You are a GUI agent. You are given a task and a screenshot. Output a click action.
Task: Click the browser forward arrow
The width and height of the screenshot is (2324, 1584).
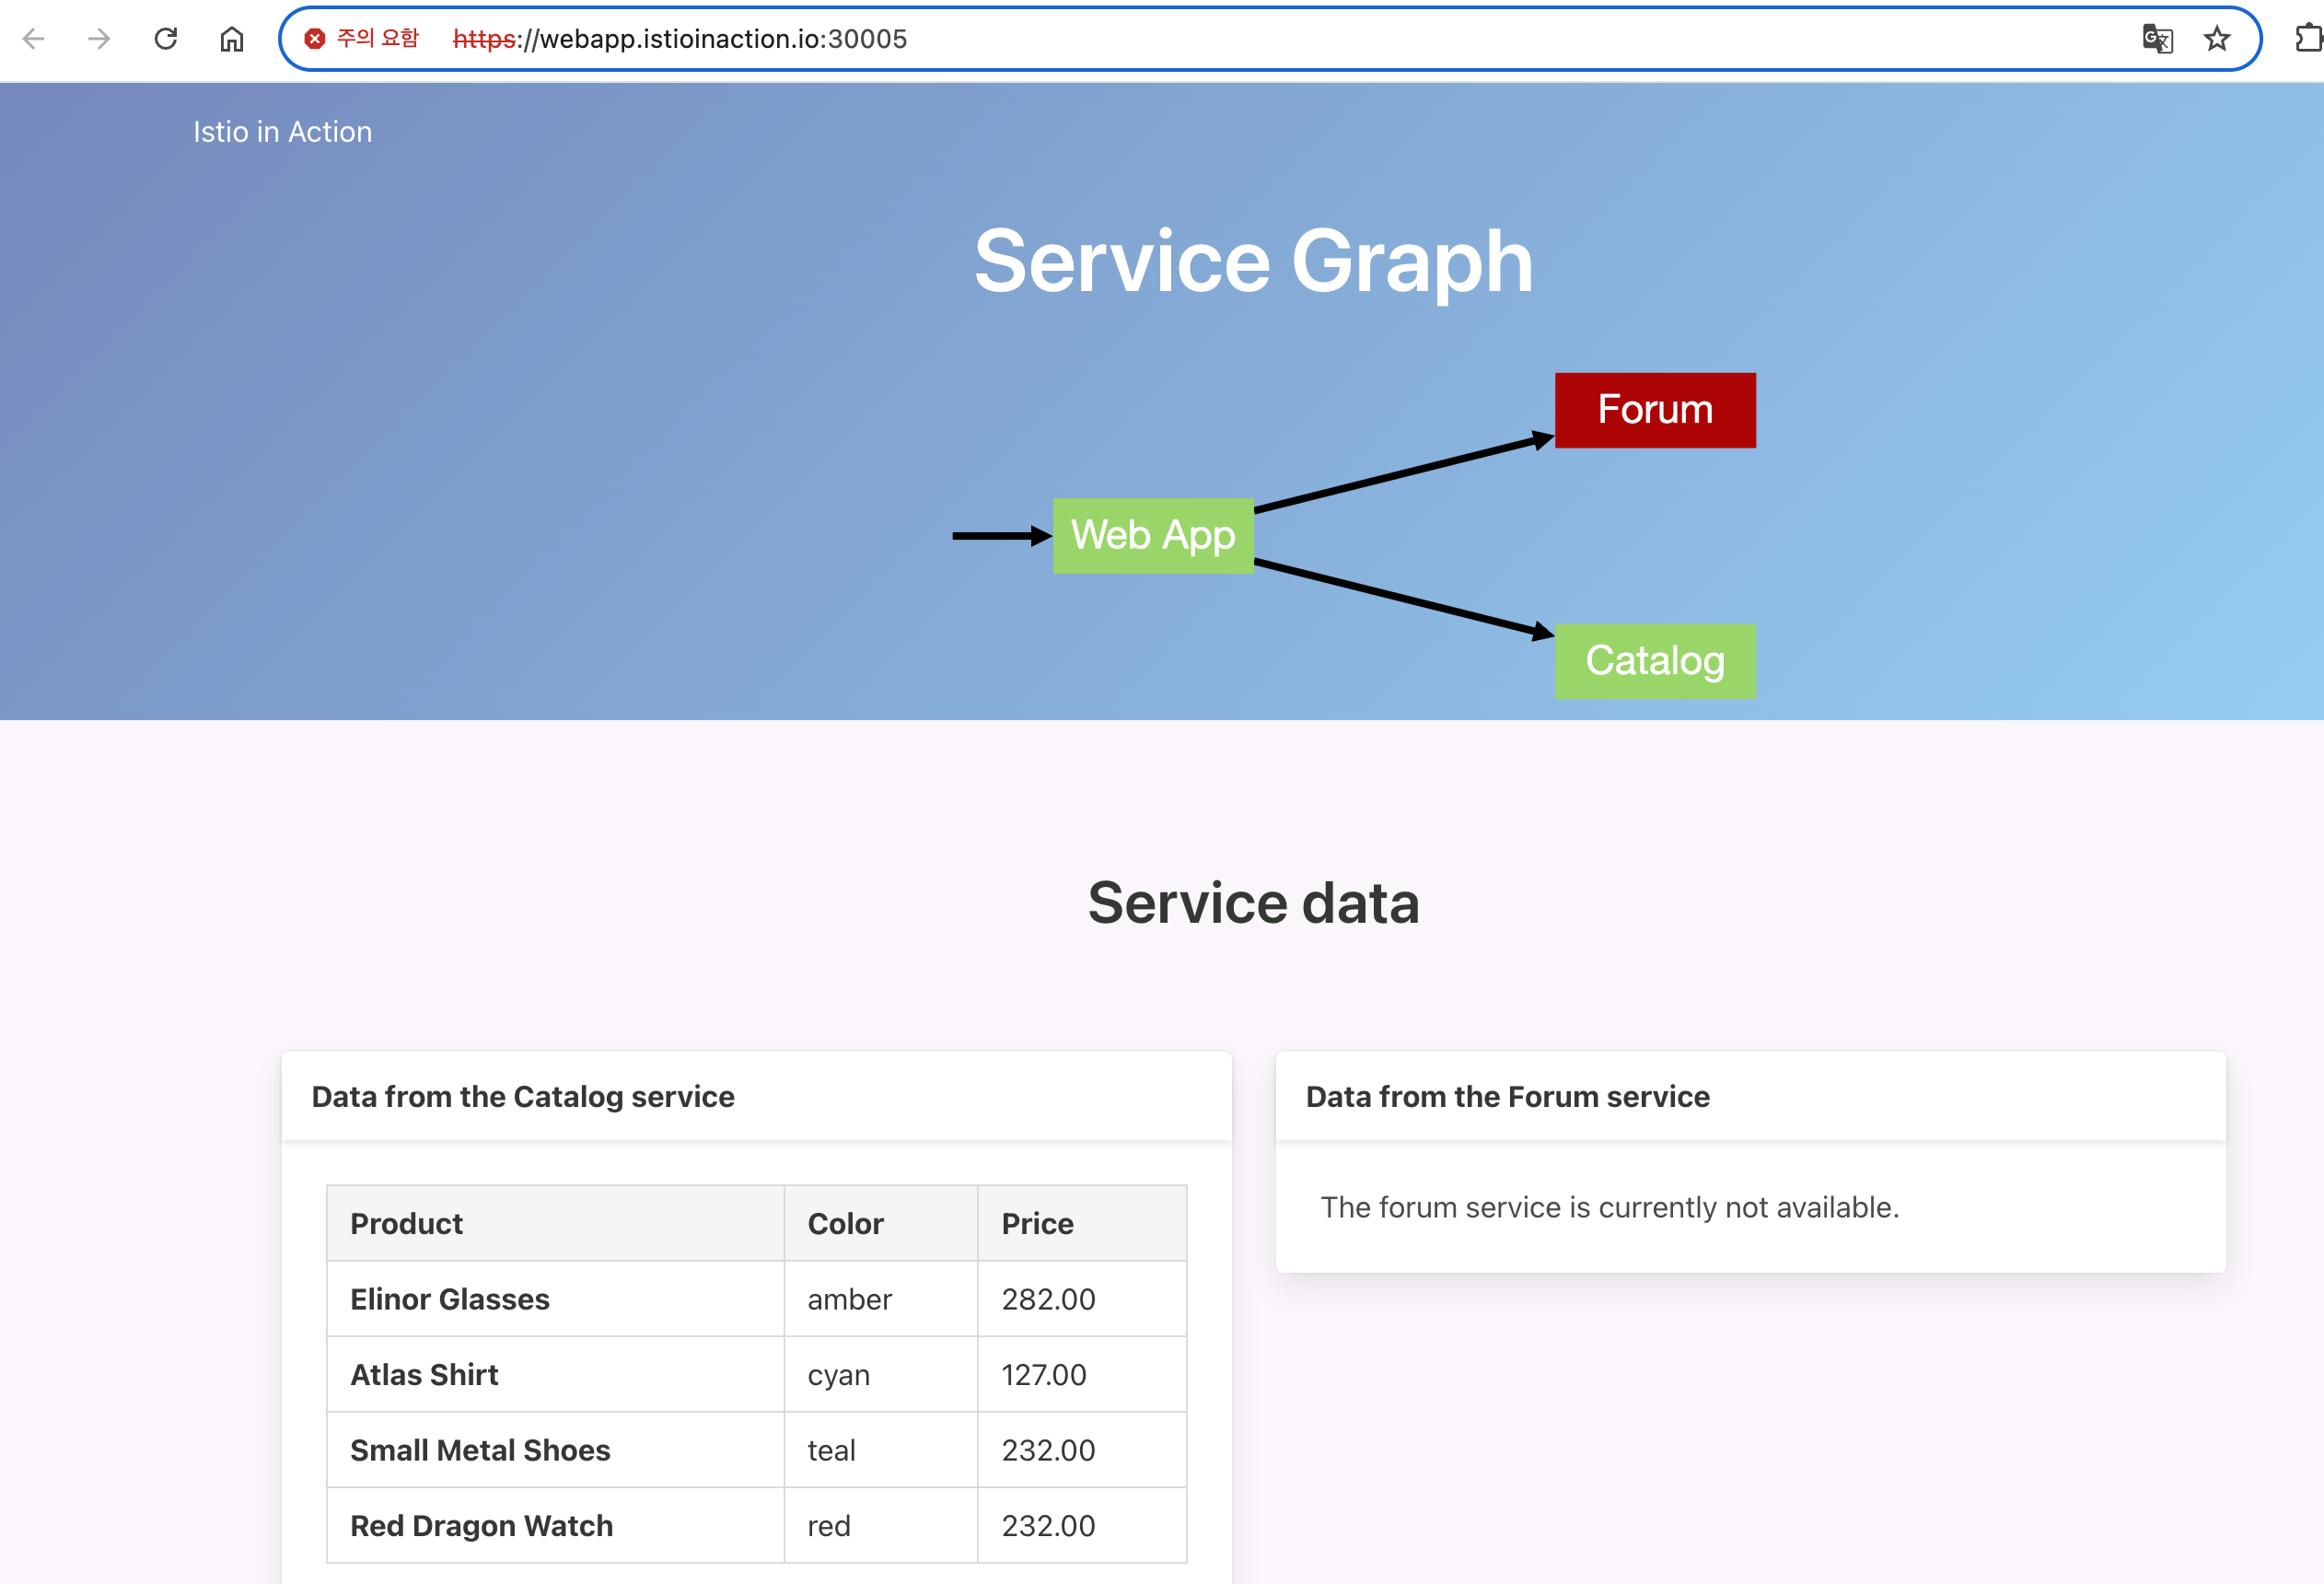[99, 39]
